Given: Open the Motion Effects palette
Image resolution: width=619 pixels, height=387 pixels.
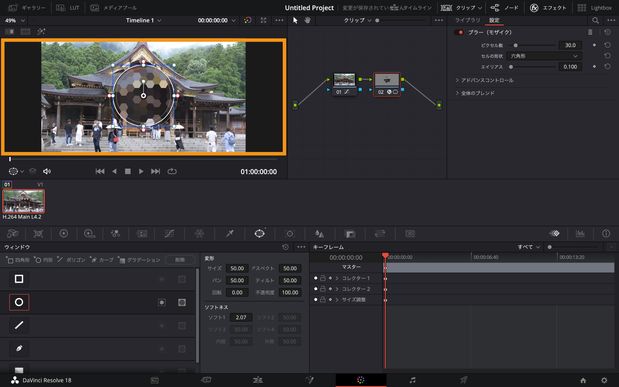Looking at the screenshot, I should [142, 234].
